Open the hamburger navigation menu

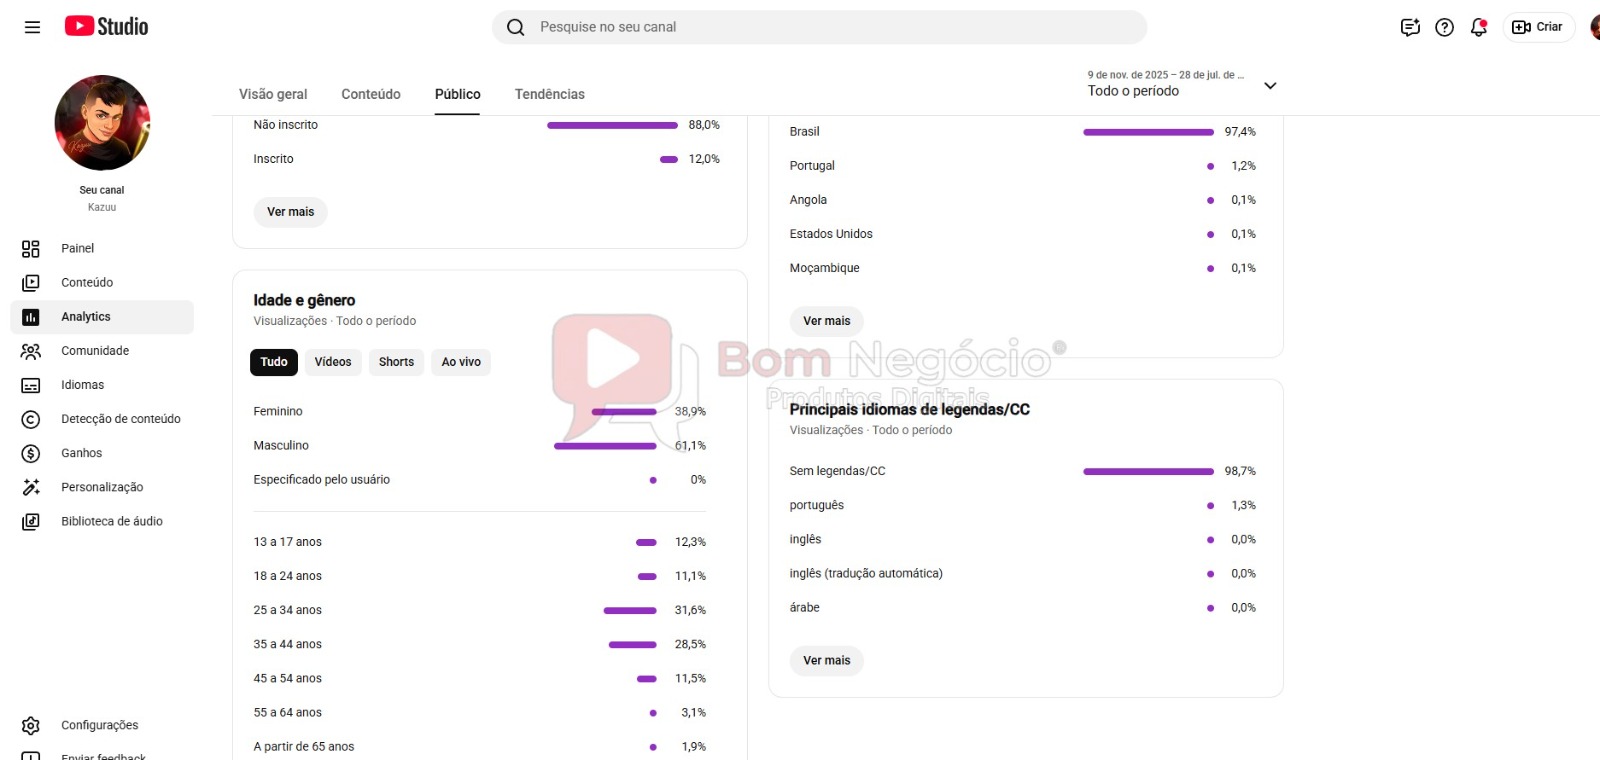[x=32, y=27]
